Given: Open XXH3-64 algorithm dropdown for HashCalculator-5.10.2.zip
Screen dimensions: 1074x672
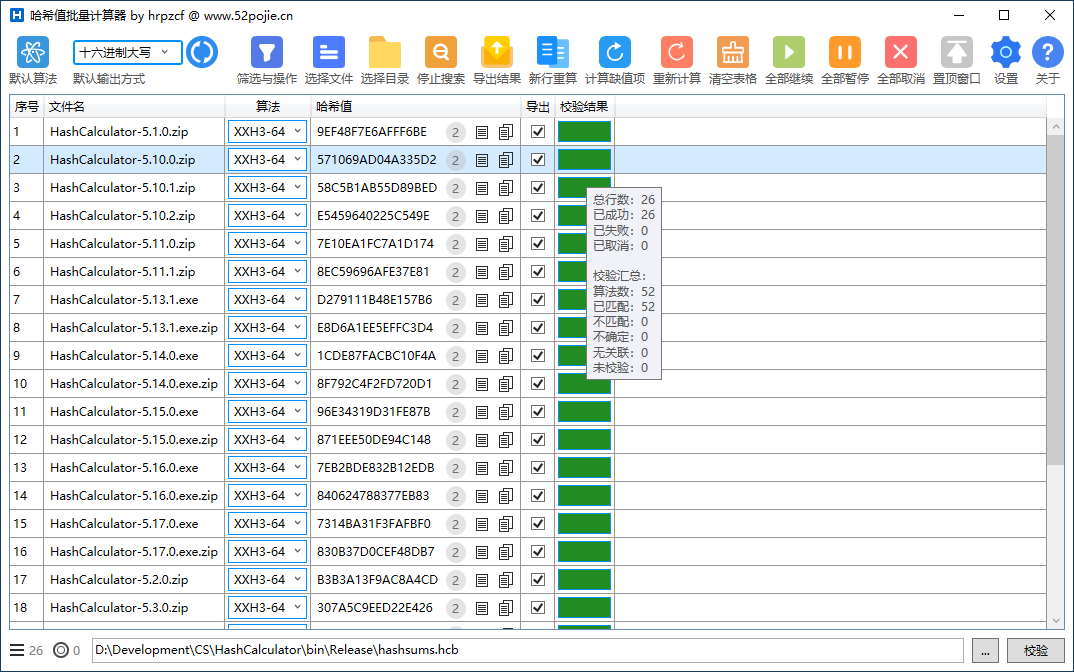Looking at the screenshot, I should pyautogui.click(x=267, y=216).
